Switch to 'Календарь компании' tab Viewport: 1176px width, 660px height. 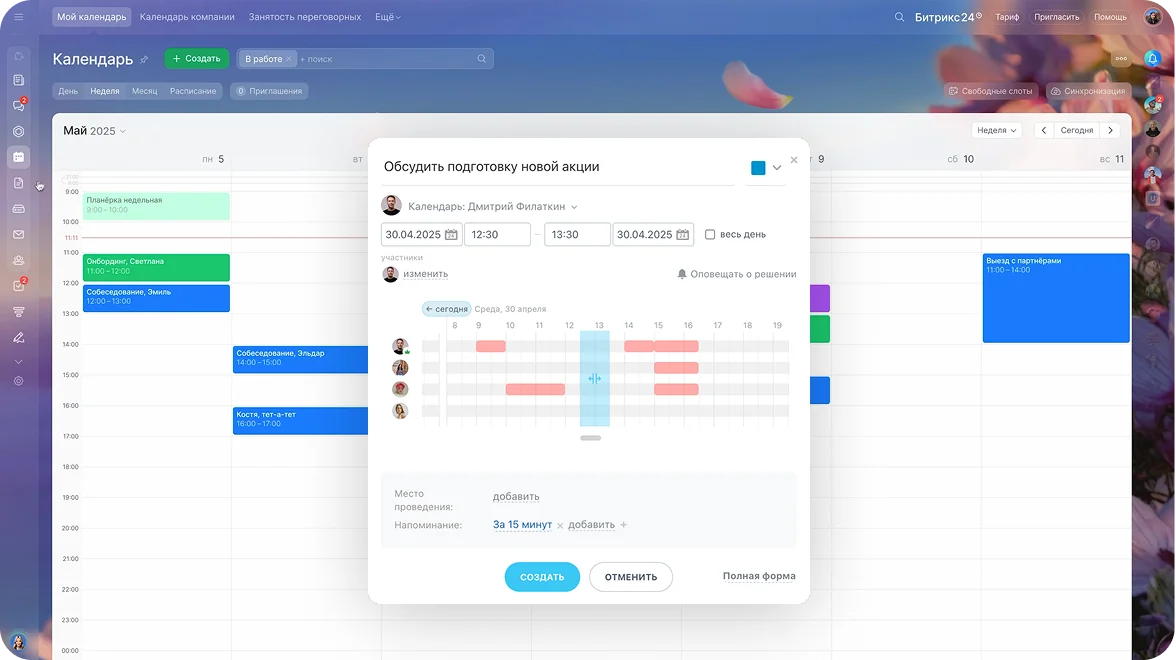(187, 17)
